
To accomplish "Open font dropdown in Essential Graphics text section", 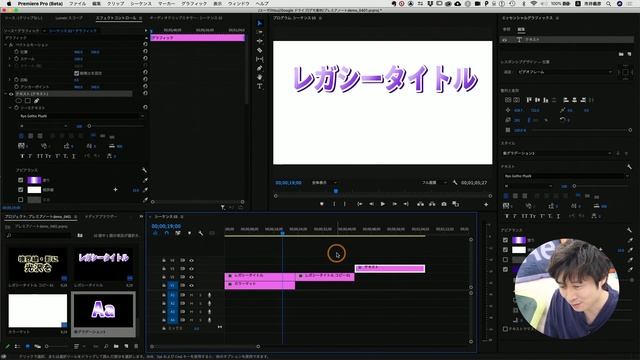I will click(x=566, y=176).
